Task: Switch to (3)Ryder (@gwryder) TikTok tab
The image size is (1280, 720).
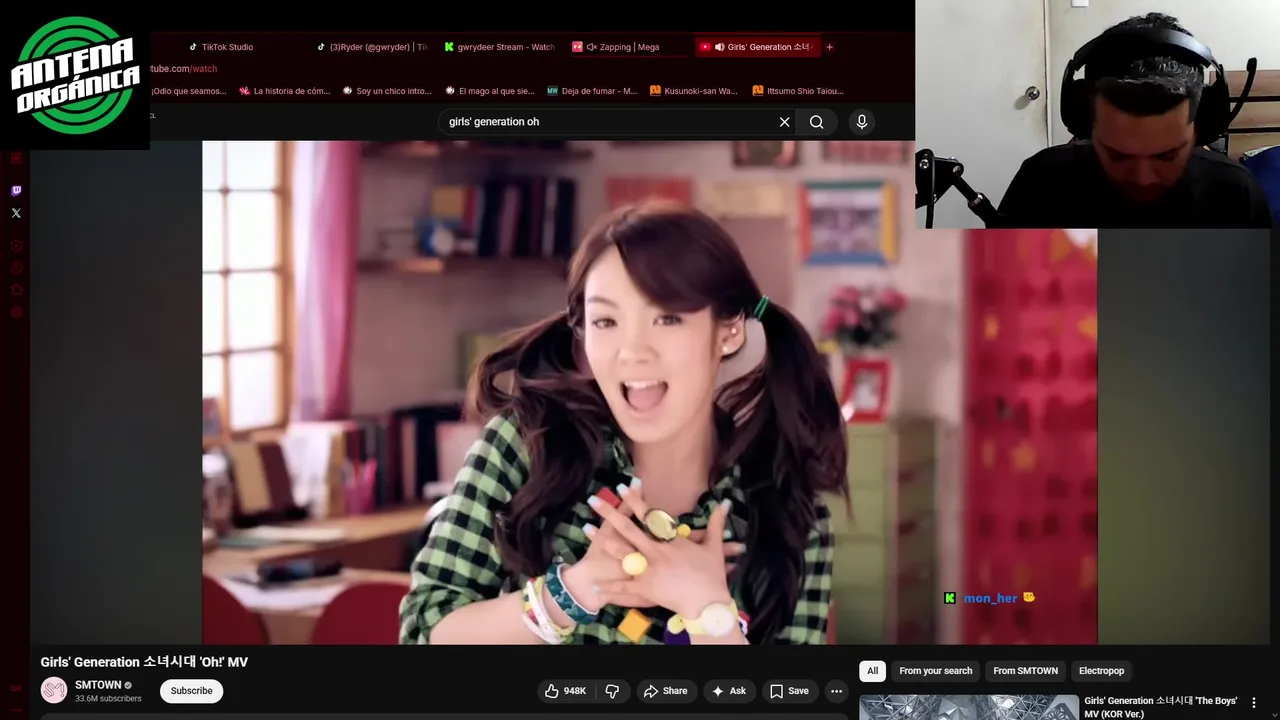Action: coord(372,47)
